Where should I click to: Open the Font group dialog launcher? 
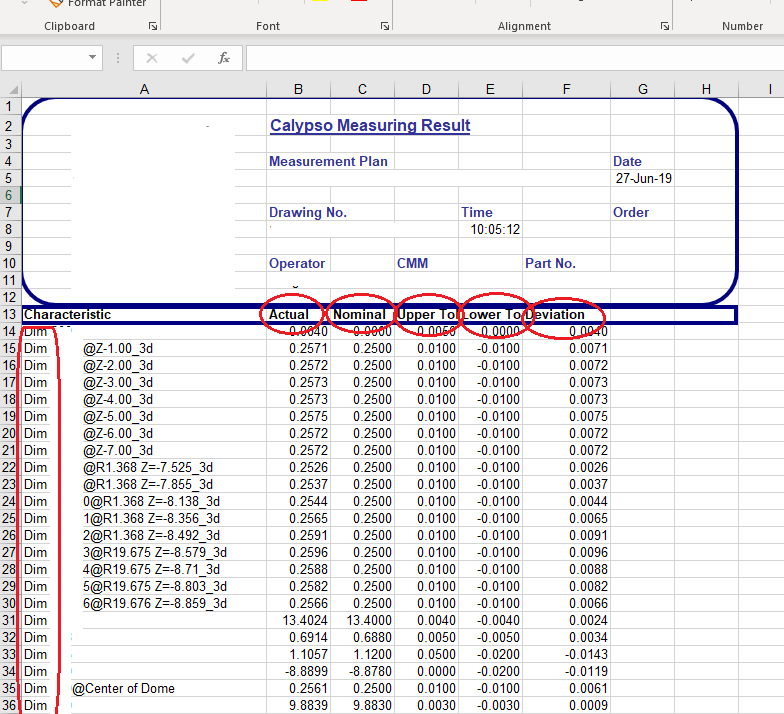click(x=384, y=26)
